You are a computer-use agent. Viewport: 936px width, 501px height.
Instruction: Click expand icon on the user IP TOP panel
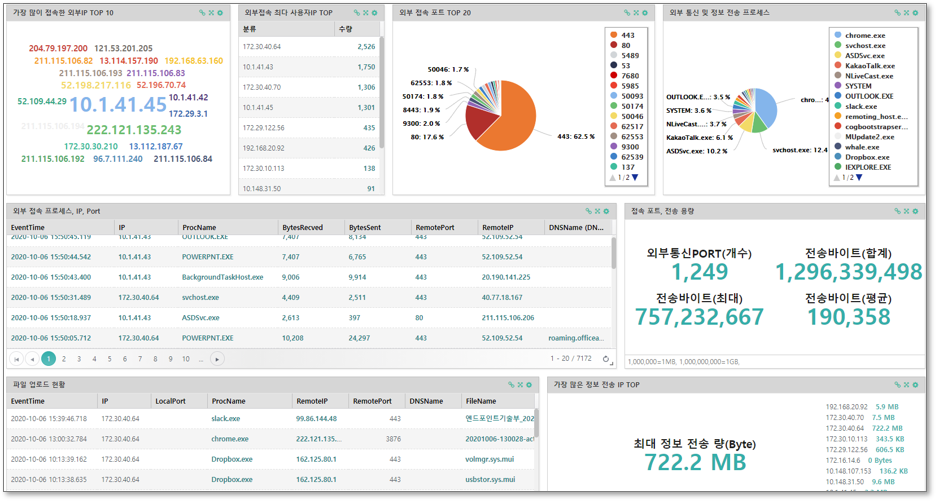366,13
